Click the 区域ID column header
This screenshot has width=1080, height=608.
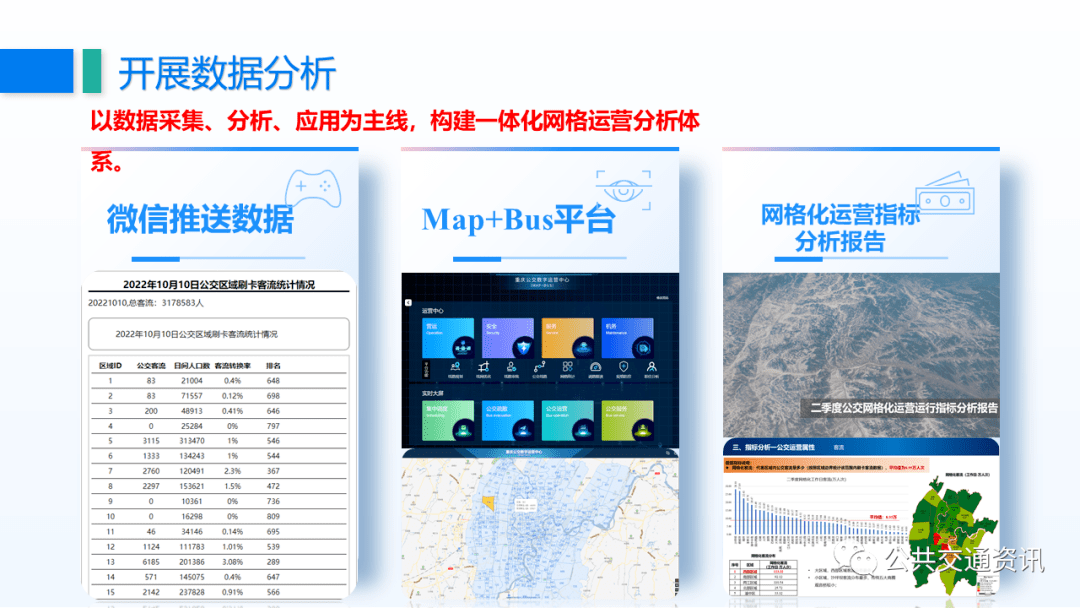point(110,366)
